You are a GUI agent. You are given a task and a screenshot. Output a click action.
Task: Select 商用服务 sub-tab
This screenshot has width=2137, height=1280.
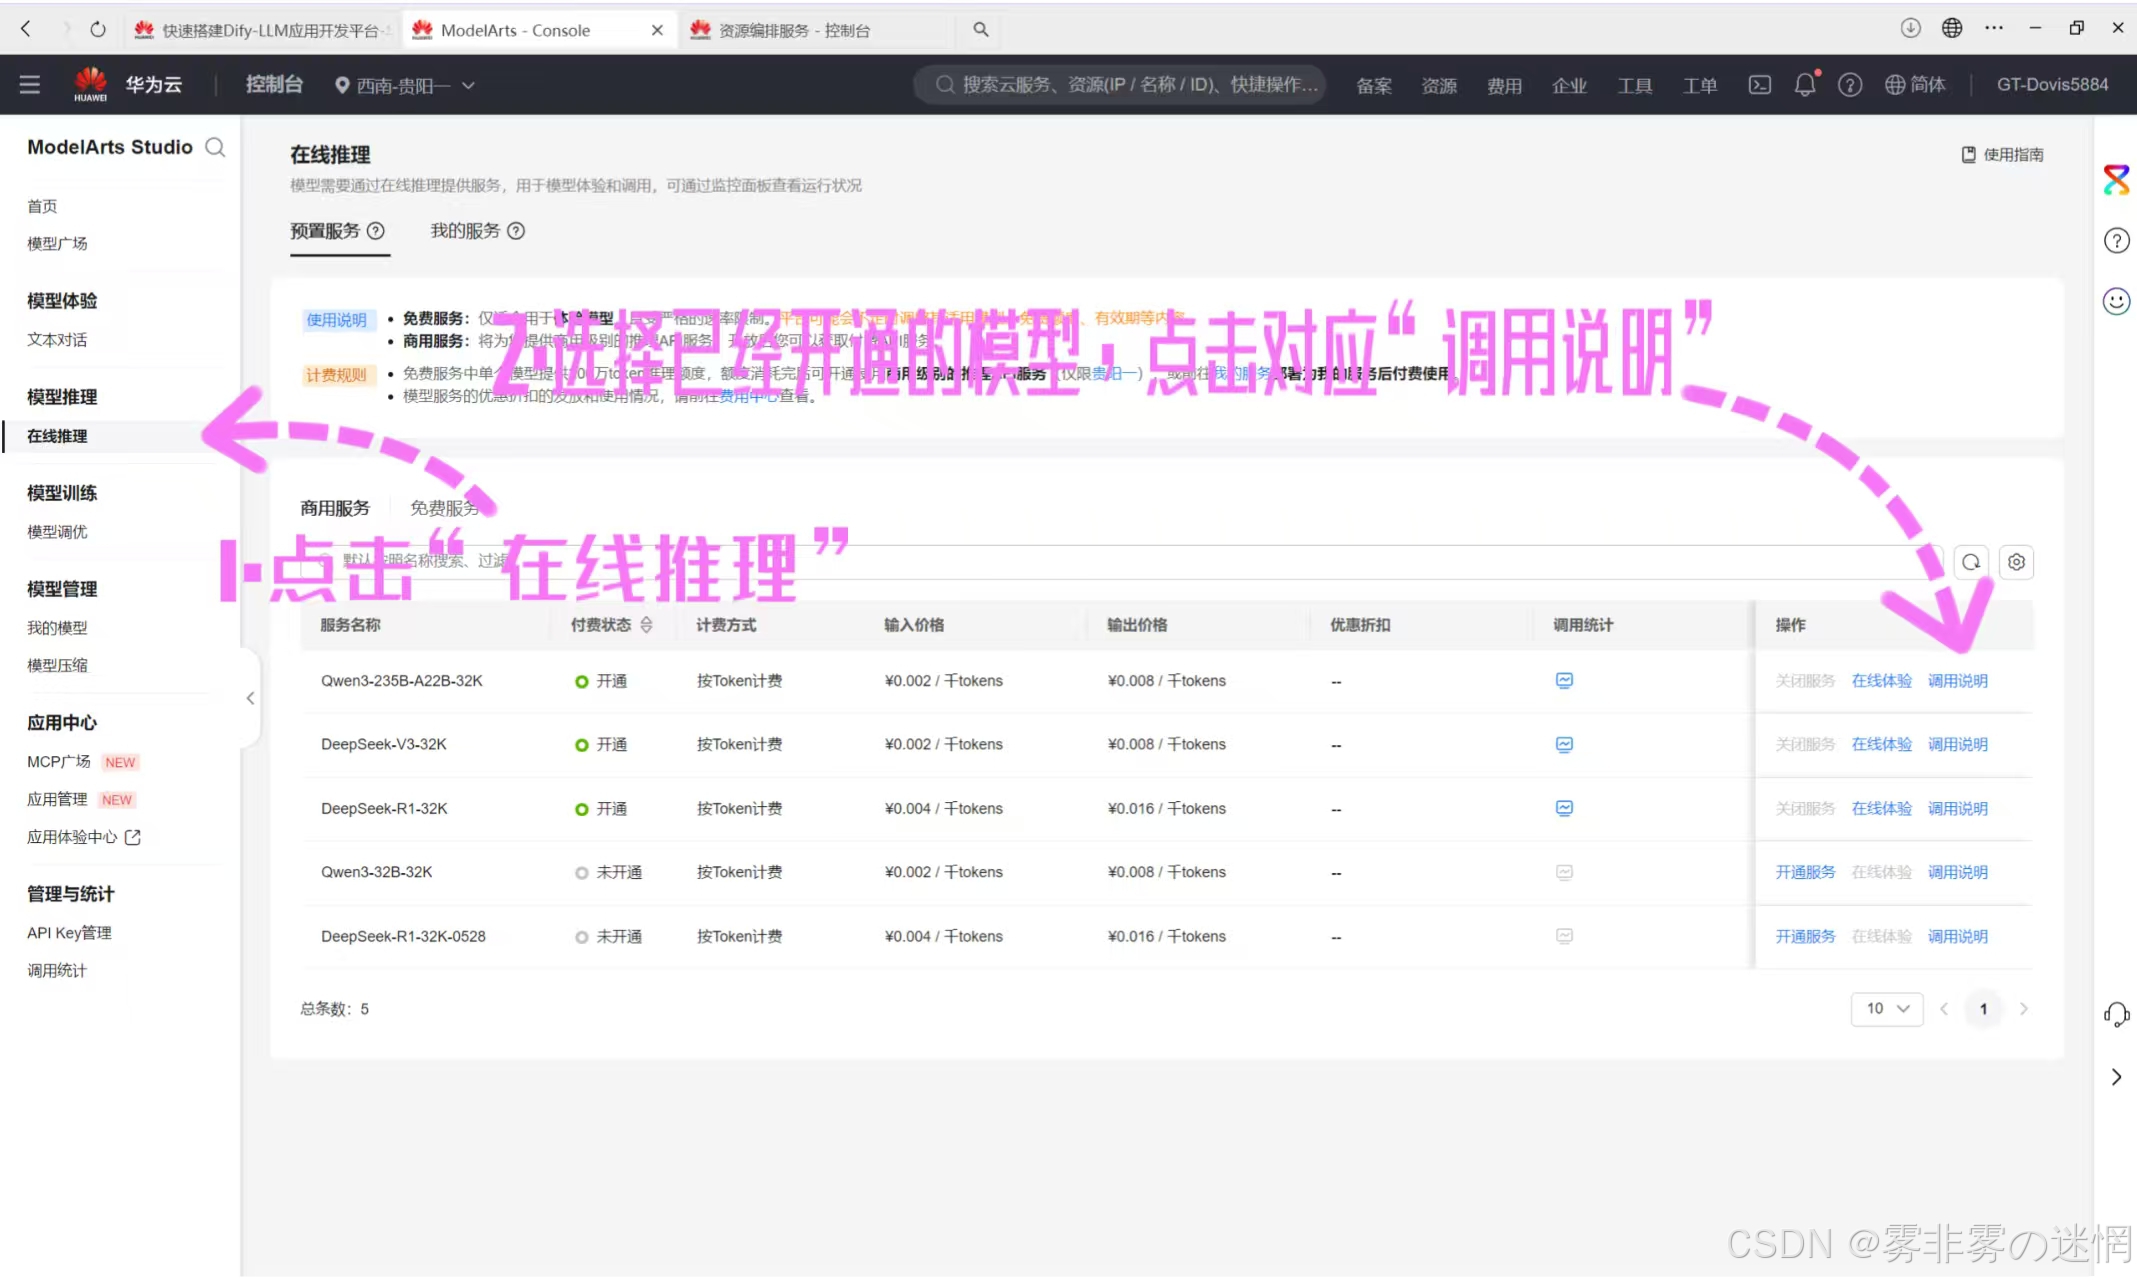(335, 508)
